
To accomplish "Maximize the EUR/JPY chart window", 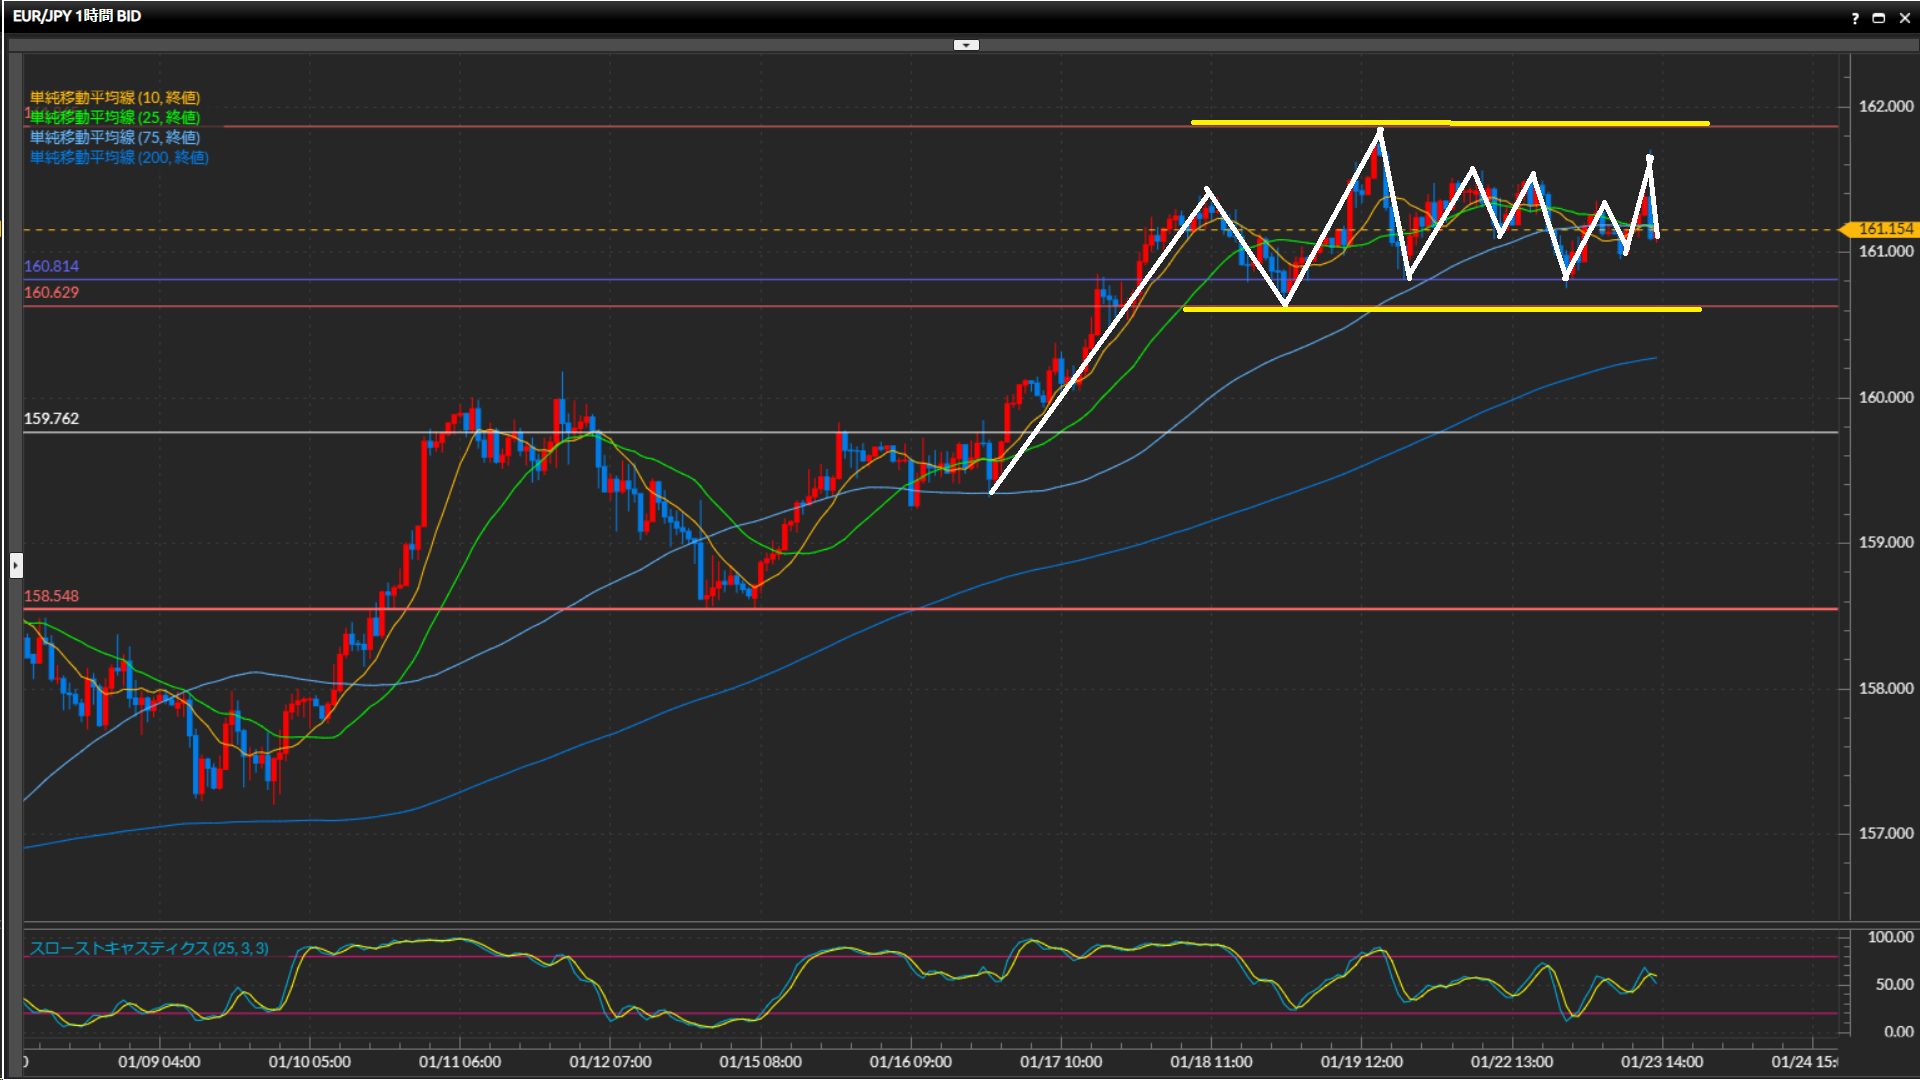I will click(x=1879, y=18).
